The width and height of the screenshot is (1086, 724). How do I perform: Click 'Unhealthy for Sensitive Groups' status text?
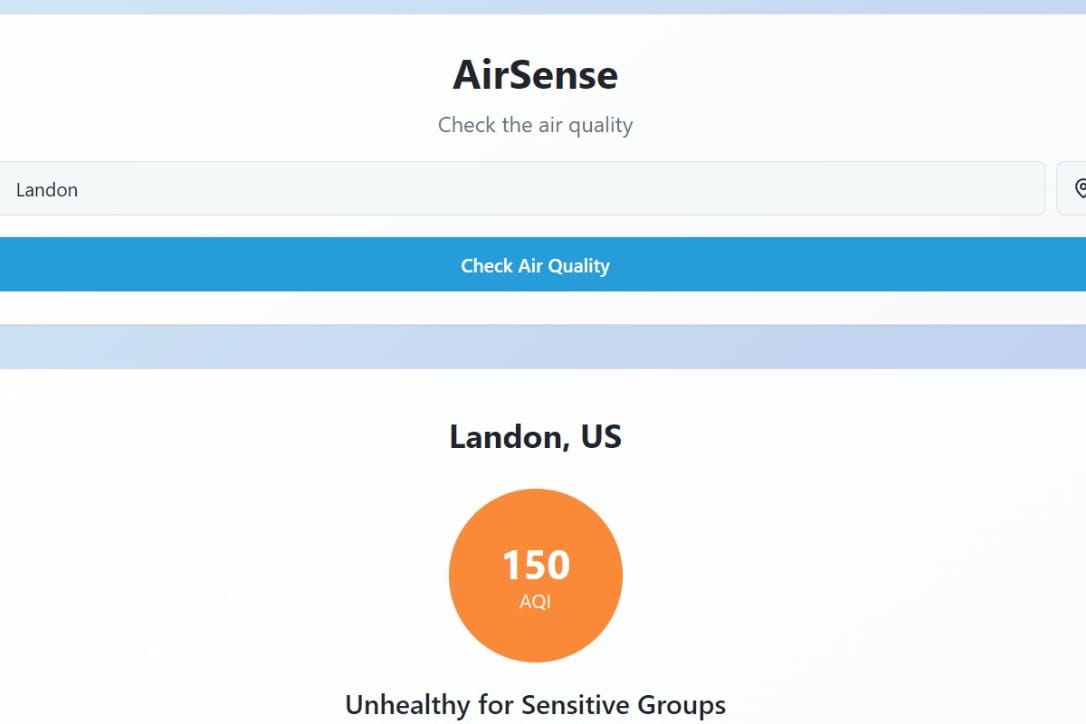coord(535,705)
